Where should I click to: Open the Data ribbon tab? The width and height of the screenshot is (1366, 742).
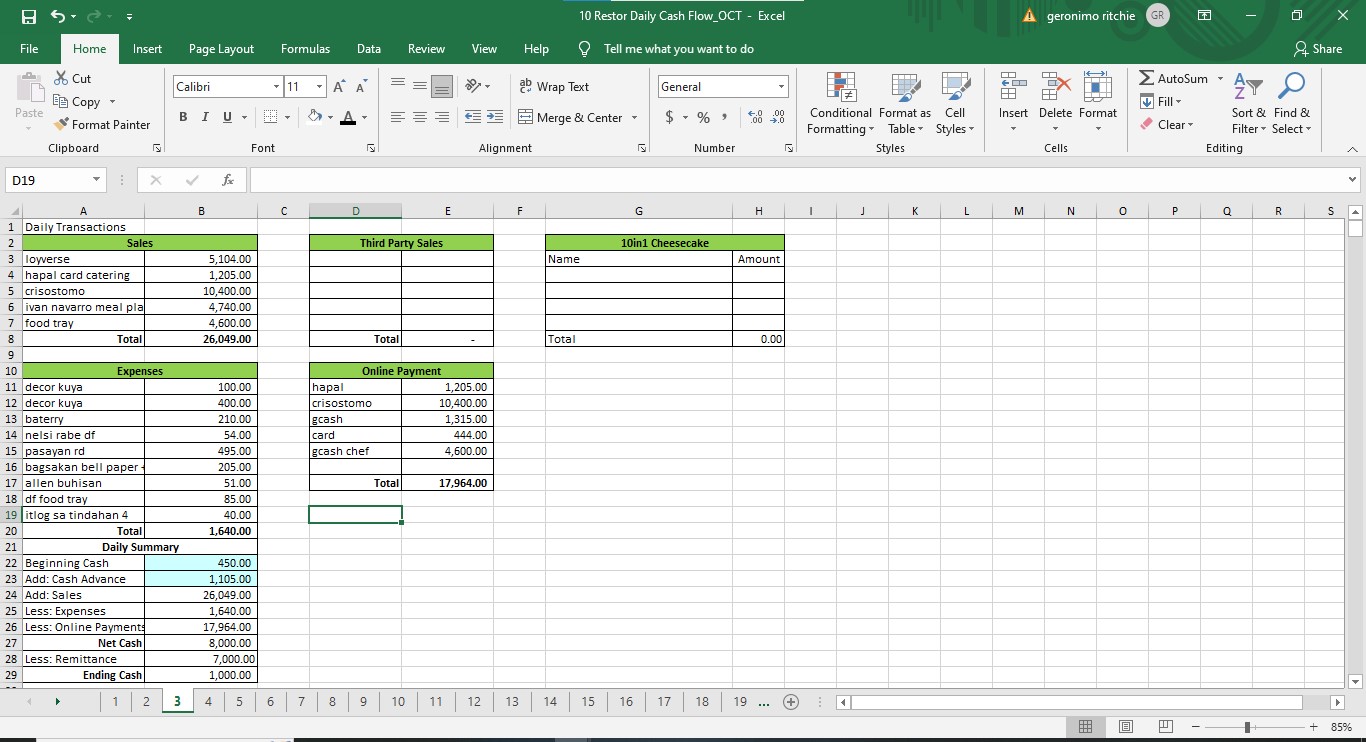(x=369, y=48)
